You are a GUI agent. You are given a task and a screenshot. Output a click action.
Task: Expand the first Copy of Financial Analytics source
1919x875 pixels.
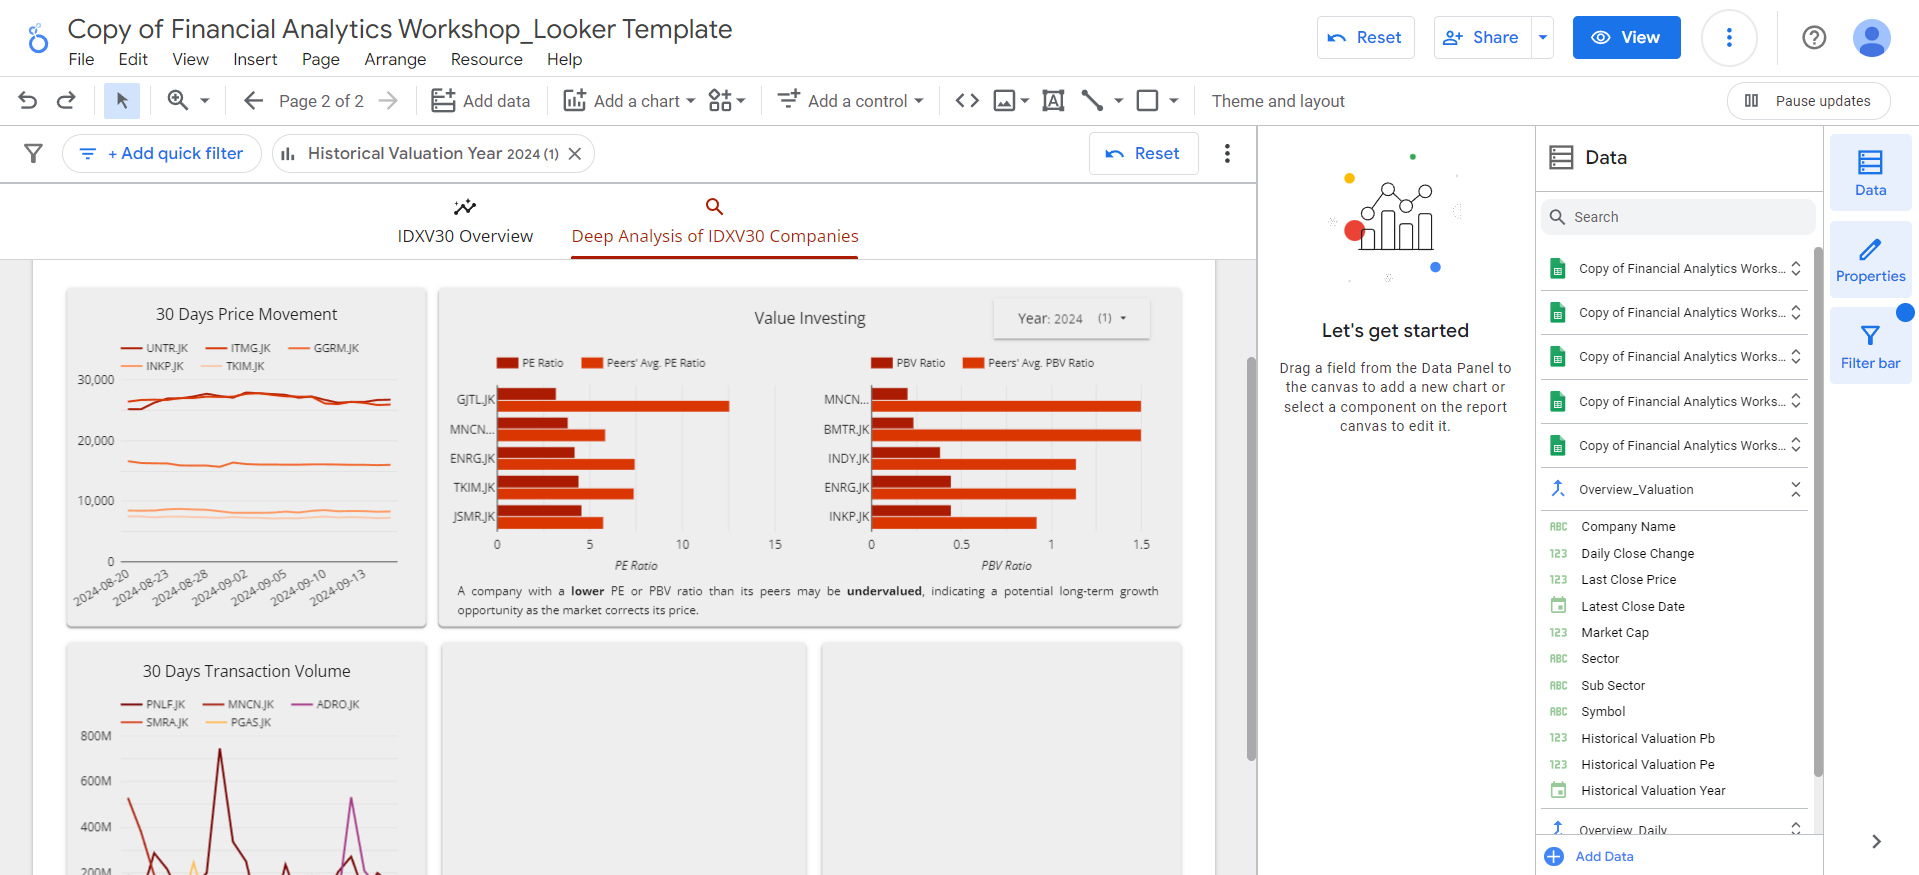pyautogui.click(x=1795, y=268)
